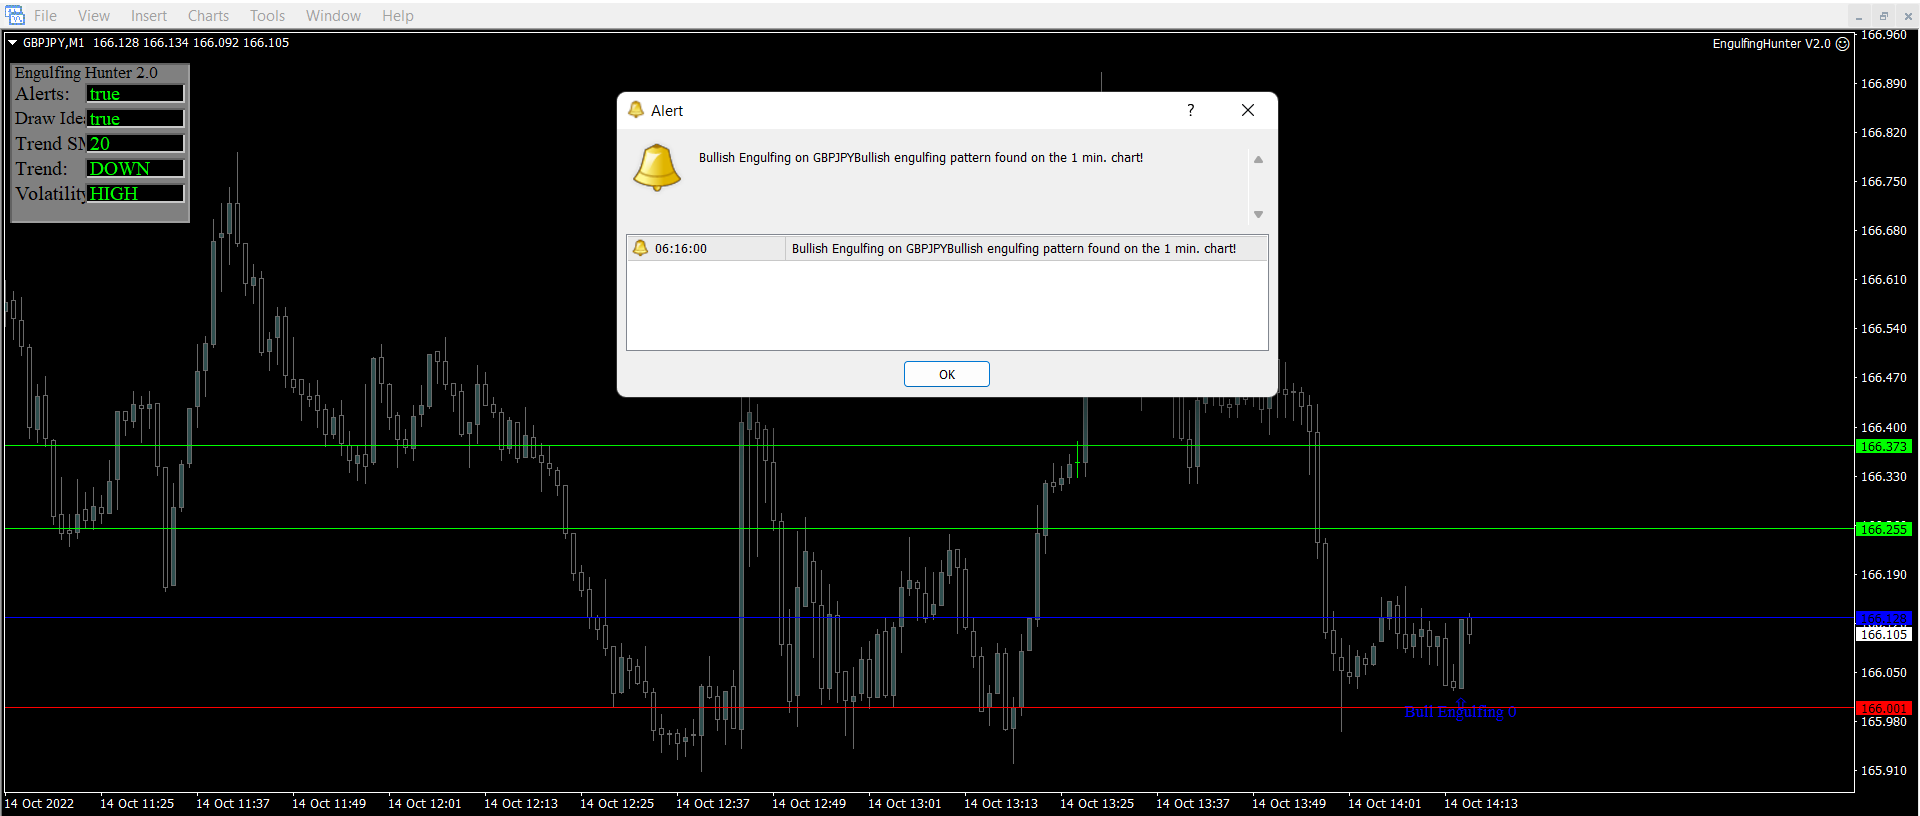Viewport: 1920px width, 816px height.
Task: Click the bell icon beside 06:16:00 entry
Action: pyautogui.click(x=640, y=248)
